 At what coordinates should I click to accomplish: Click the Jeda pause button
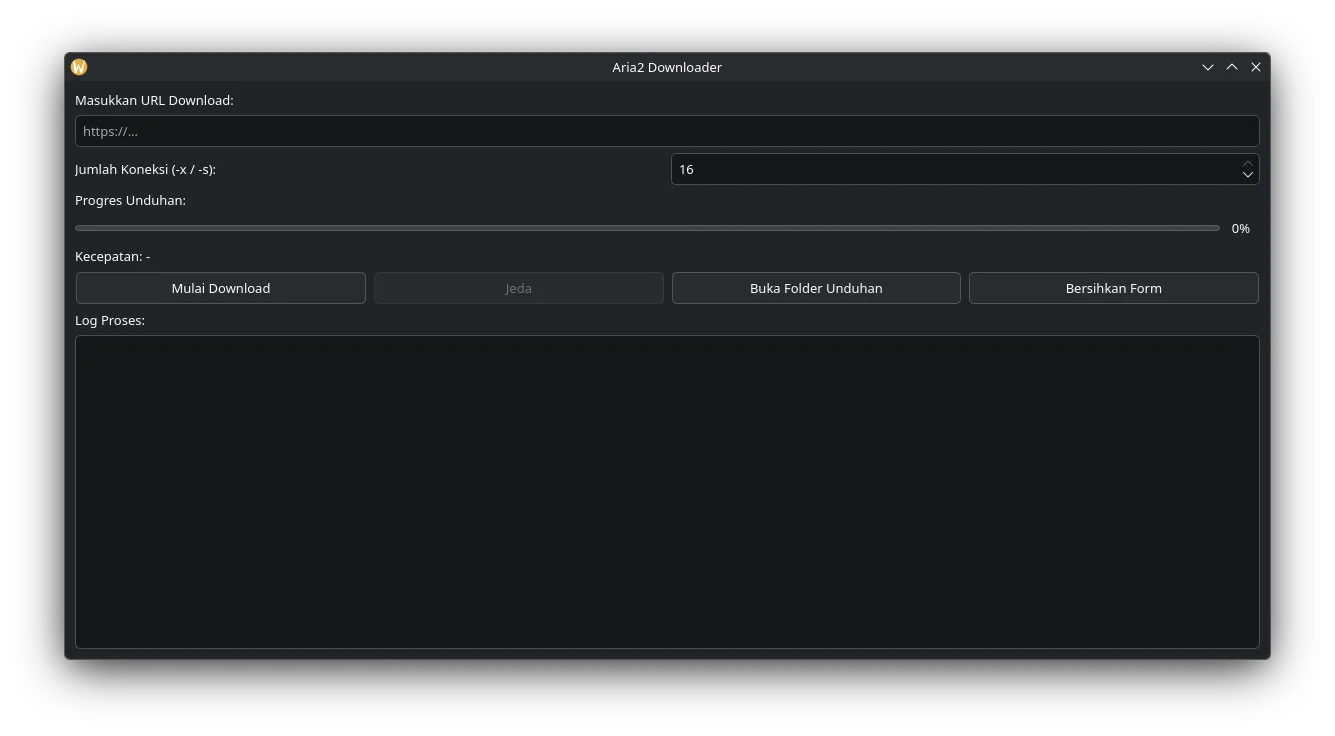(x=519, y=288)
